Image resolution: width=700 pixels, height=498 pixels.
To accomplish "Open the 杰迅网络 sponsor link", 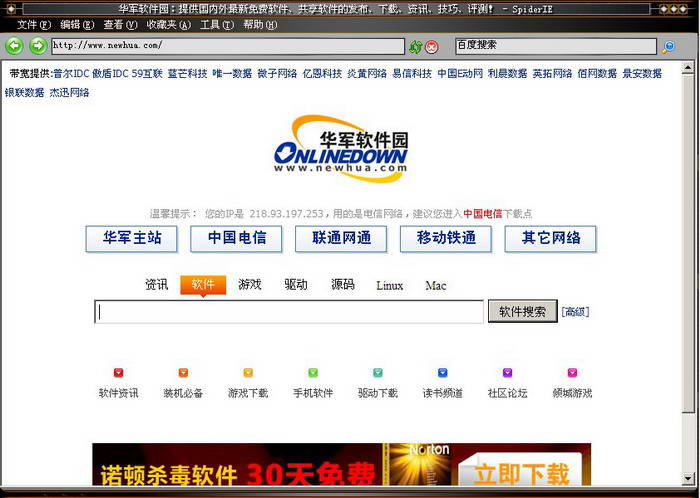I will point(69,93).
